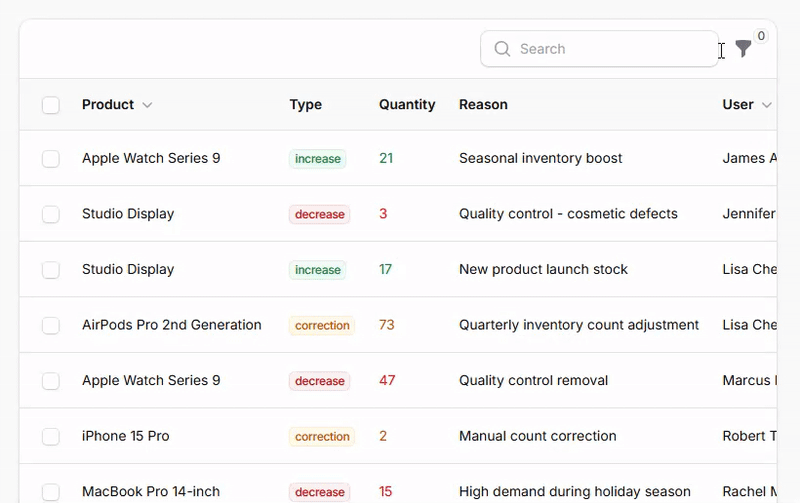Screen dimensions: 800x503
Task: Click quantity value 2
Action: [383, 436]
